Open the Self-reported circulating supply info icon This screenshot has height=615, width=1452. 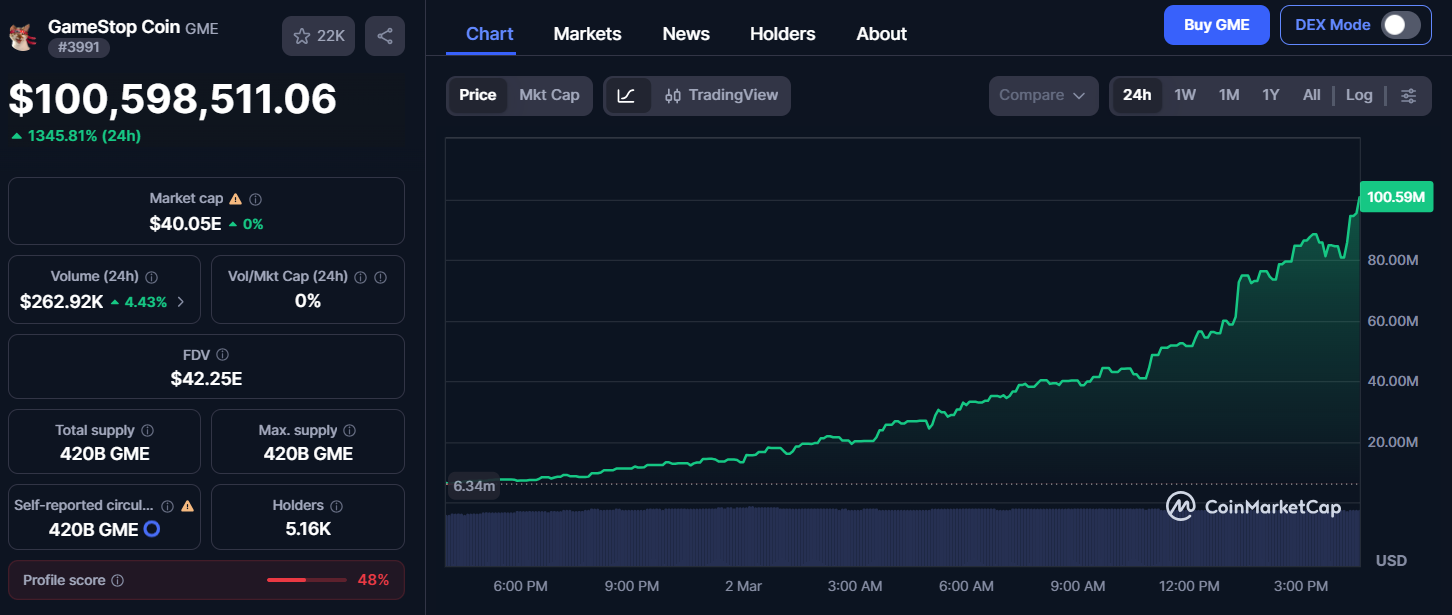pos(168,506)
